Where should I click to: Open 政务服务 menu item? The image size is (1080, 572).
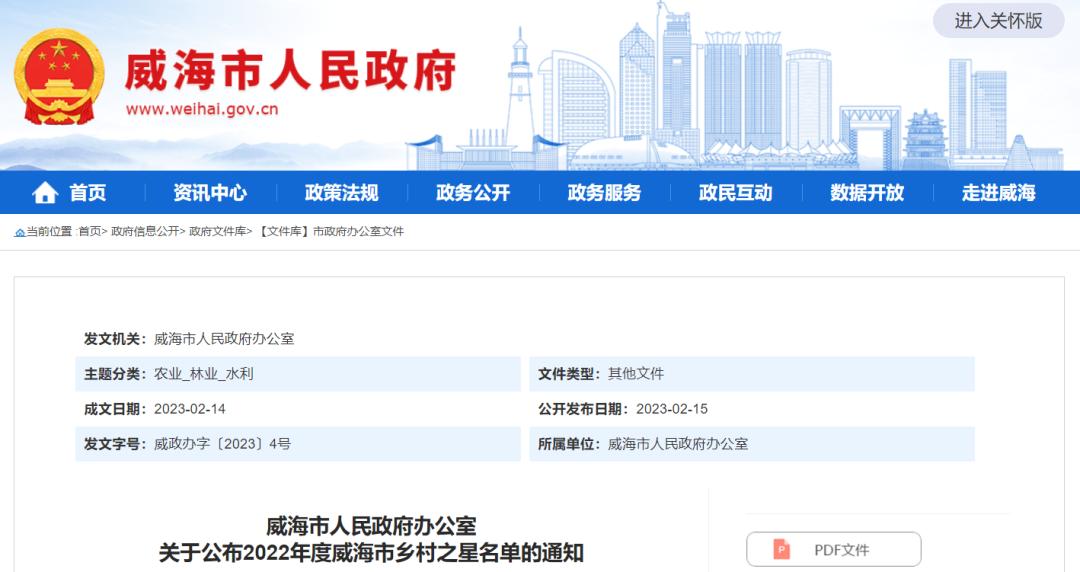tap(604, 192)
